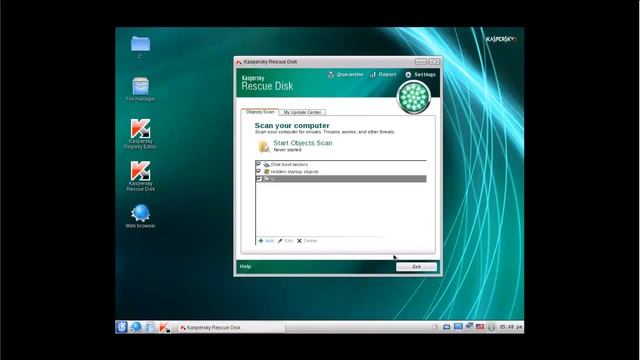This screenshot has width=640, height=360.
Task: Open Kaspersky Rescue Disk desktop icon
Action: [x=140, y=176]
